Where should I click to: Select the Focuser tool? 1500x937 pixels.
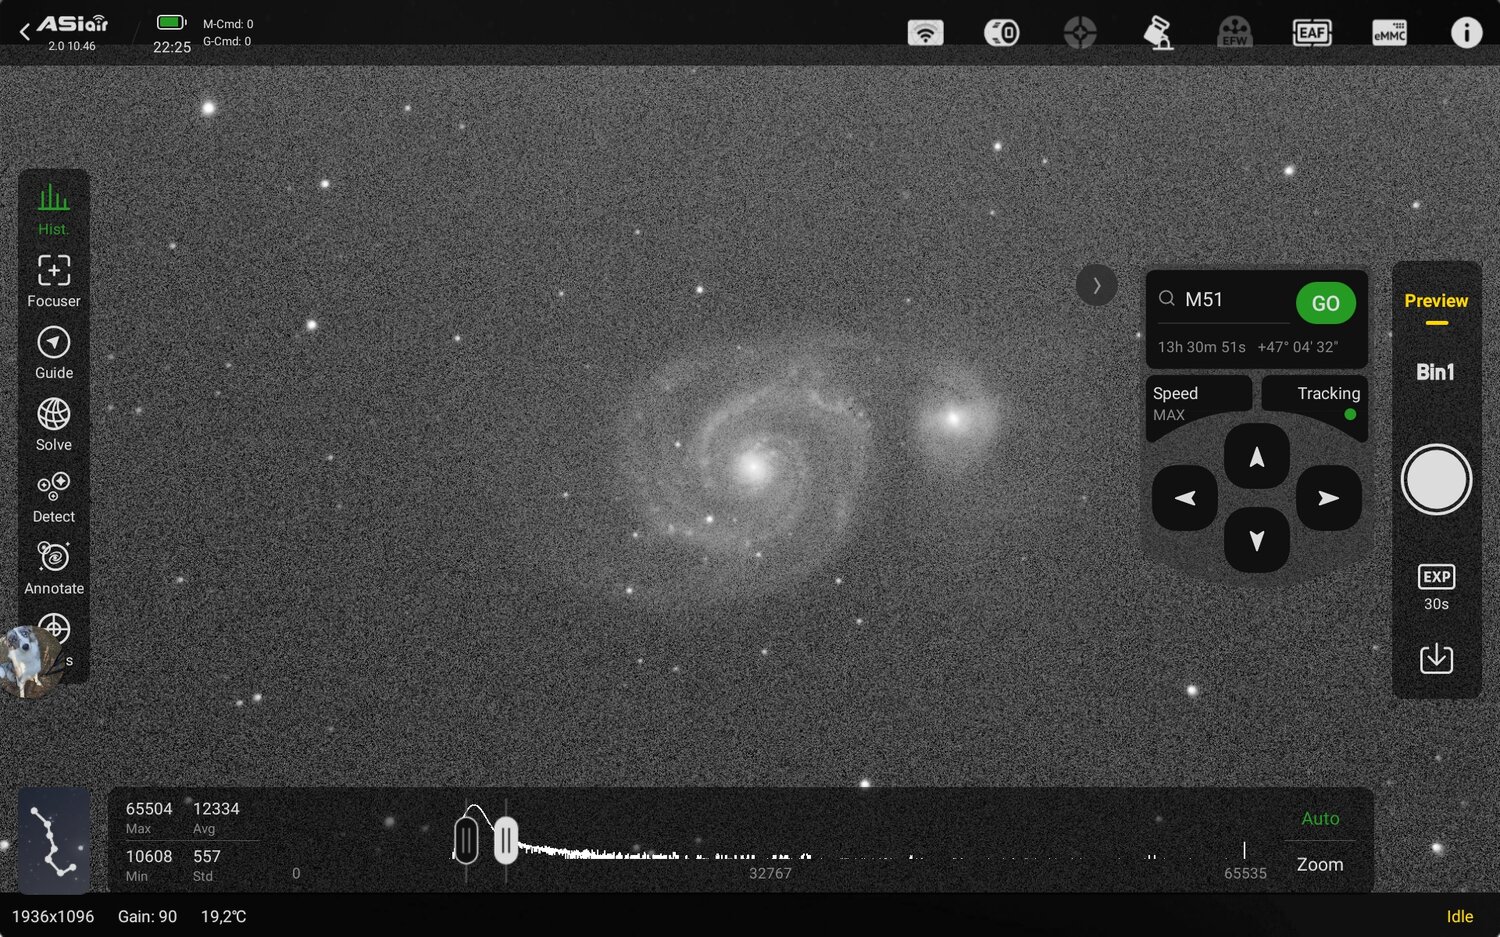(53, 279)
